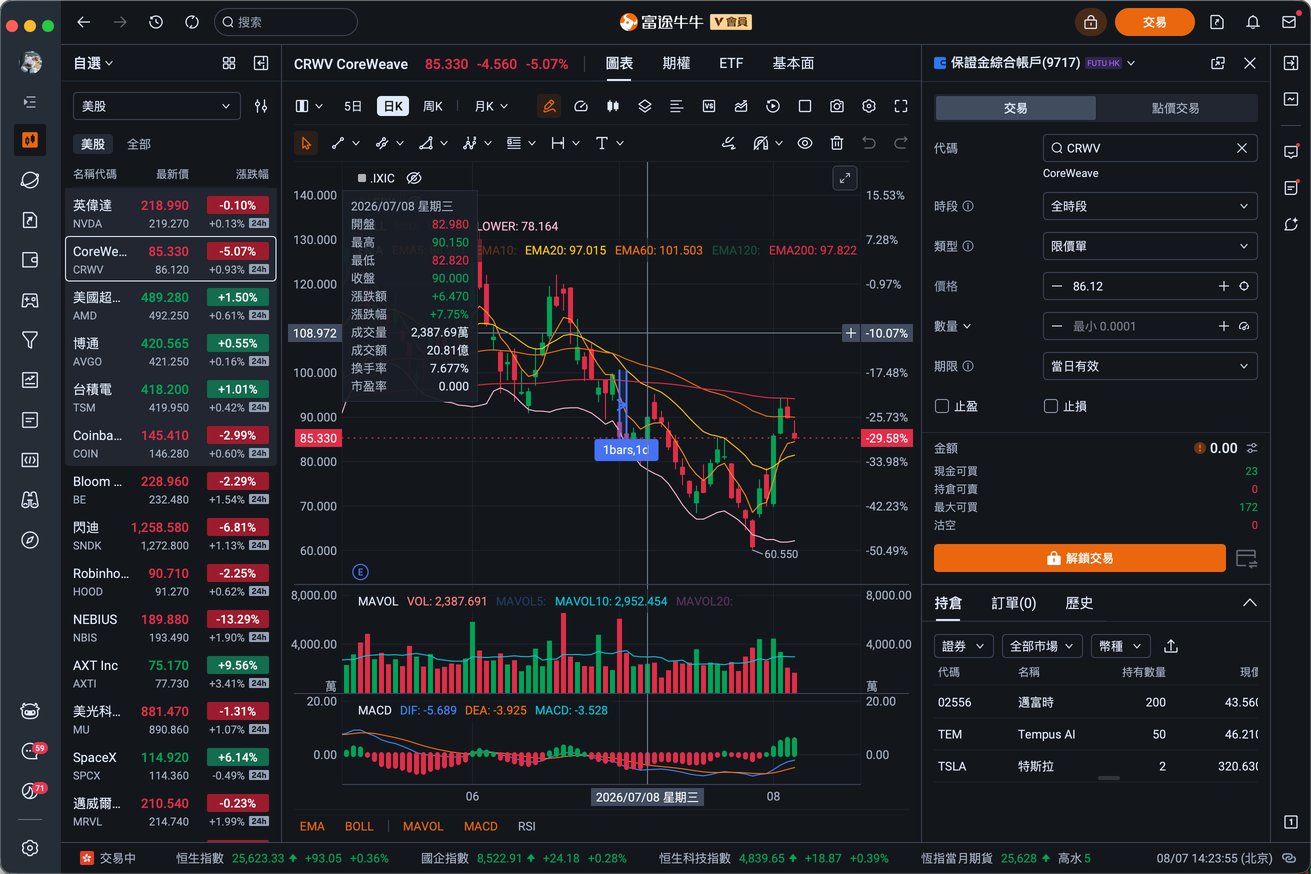Open the 全部市場 dropdown
This screenshot has width=1311, height=874.
[1041, 646]
